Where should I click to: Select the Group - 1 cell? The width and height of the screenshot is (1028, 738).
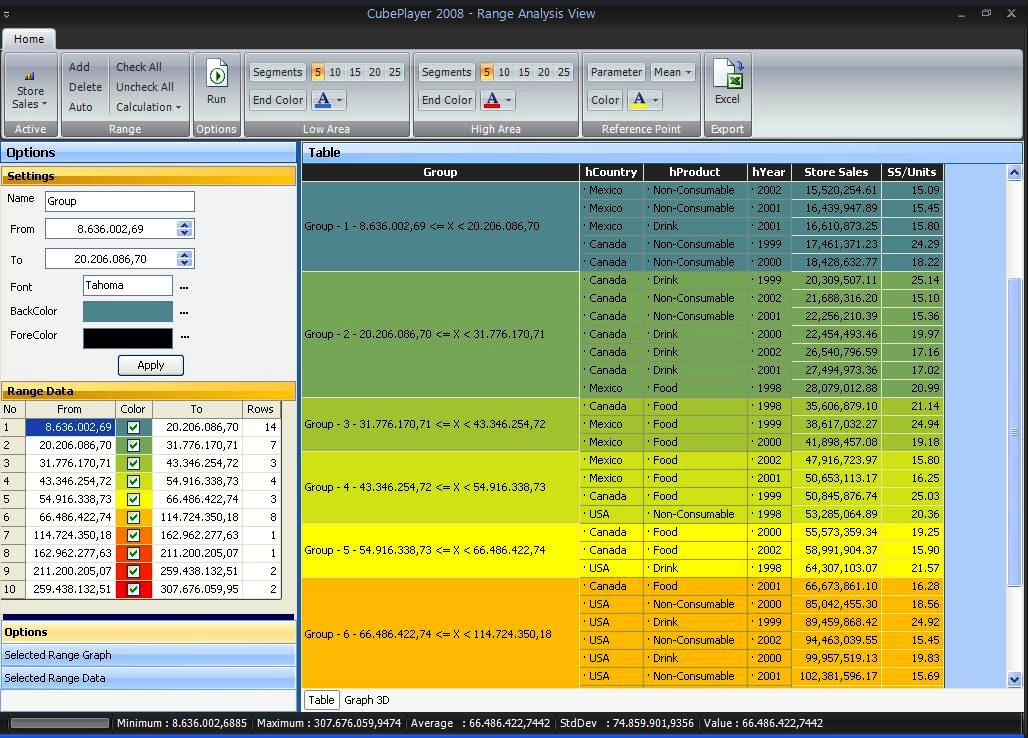440,226
